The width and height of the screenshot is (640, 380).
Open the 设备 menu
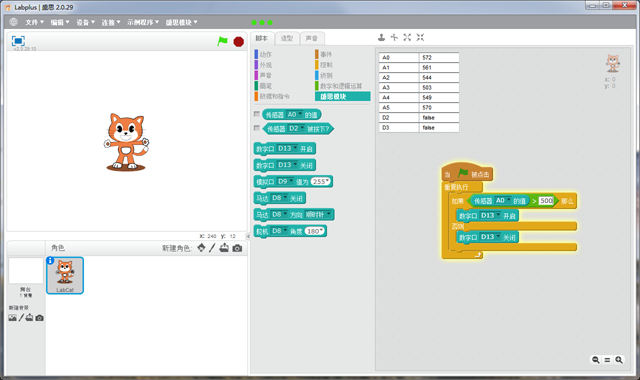point(85,22)
